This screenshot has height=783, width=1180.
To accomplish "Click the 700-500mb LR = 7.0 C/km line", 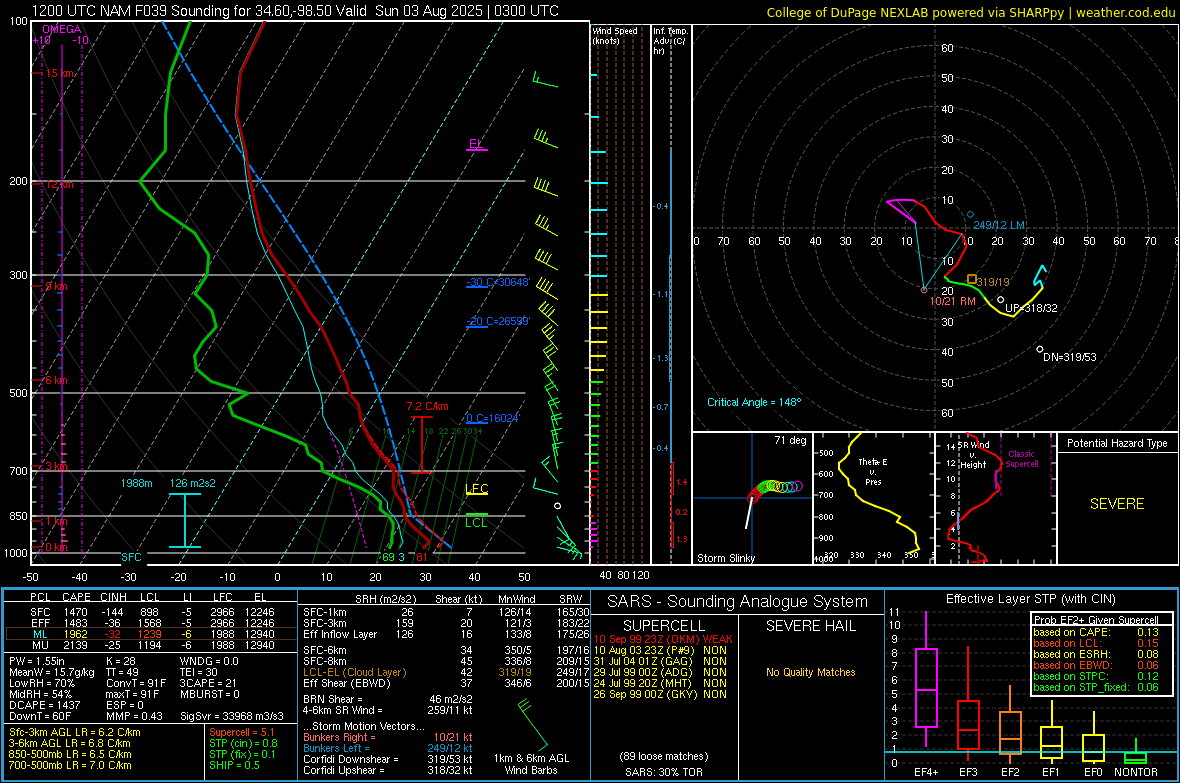I will pyautogui.click(x=70, y=765).
